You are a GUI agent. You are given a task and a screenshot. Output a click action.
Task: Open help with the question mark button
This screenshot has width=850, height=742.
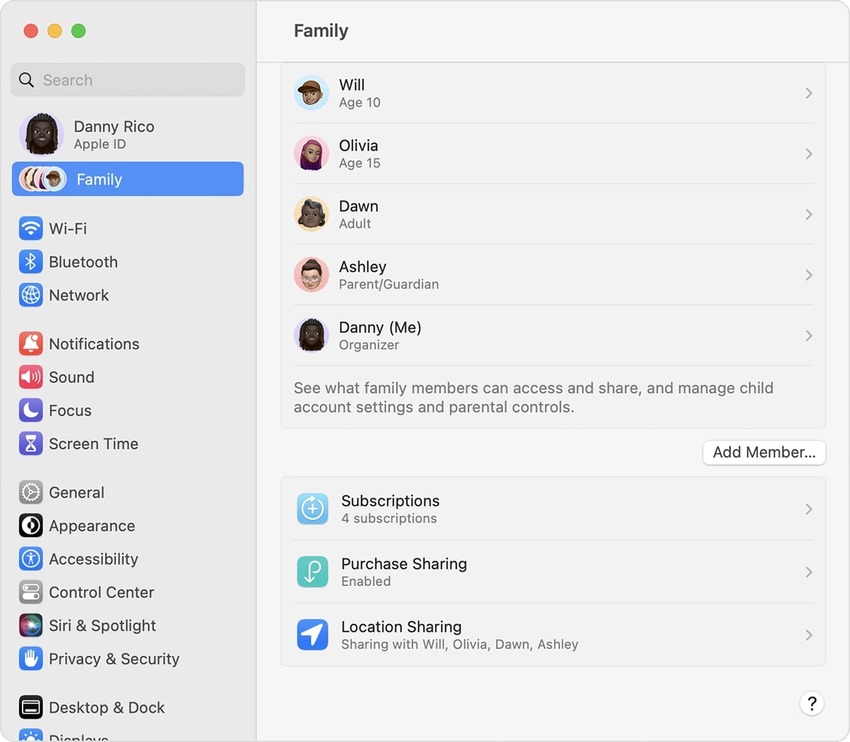coord(812,703)
